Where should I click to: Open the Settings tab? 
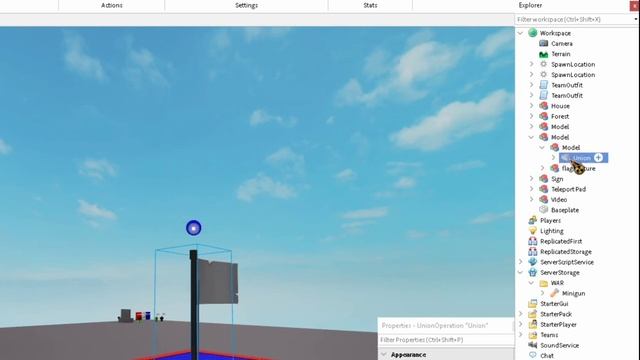[x=246, y=5]
